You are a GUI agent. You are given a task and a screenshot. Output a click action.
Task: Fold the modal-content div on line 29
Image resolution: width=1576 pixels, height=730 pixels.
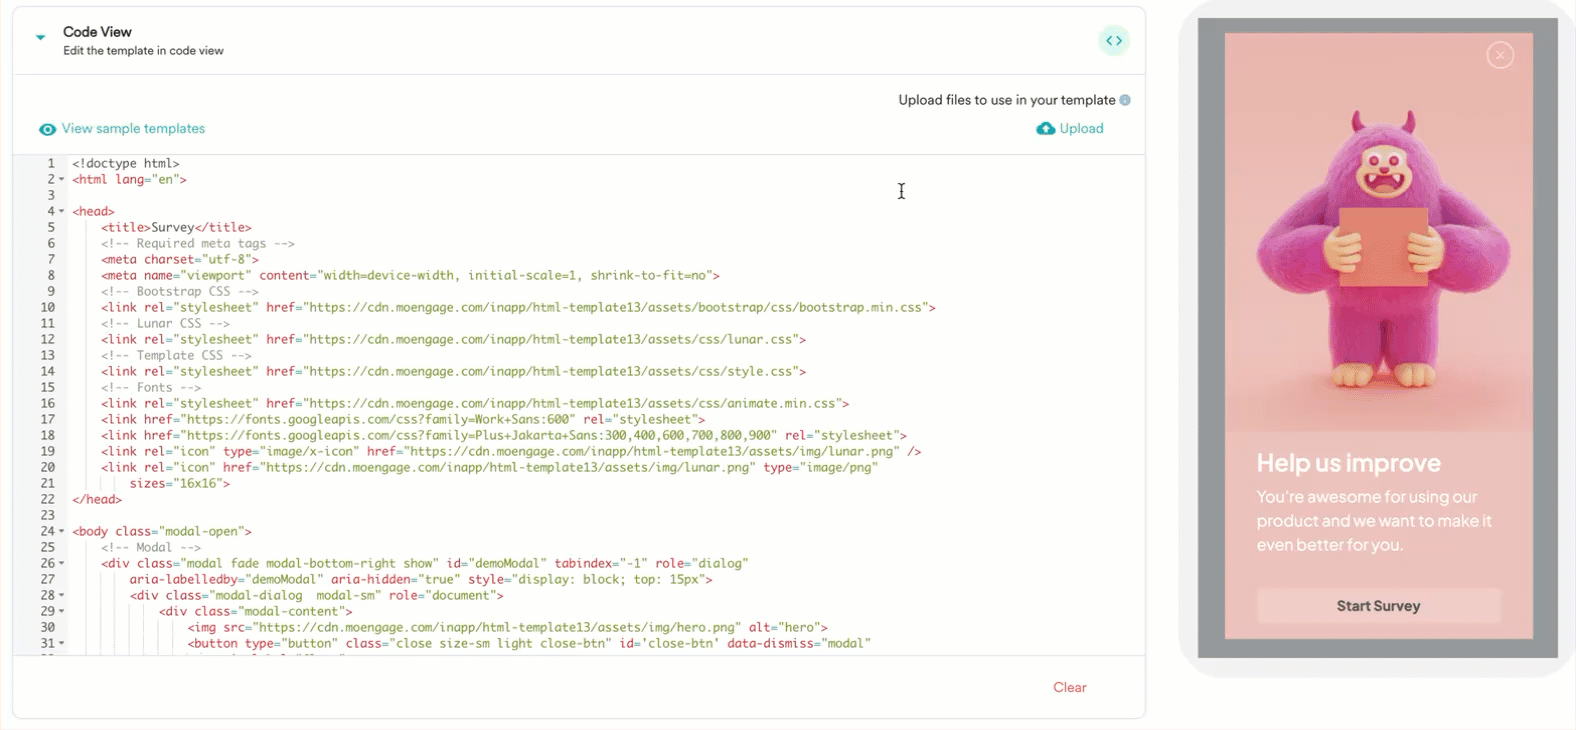pyautogui.click(x=61, y=611)
